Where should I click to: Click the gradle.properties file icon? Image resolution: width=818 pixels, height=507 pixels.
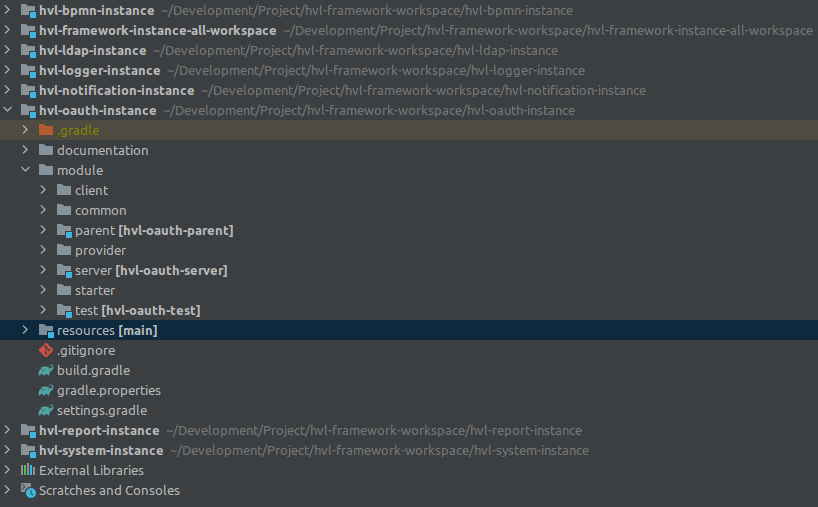(46, 390)
